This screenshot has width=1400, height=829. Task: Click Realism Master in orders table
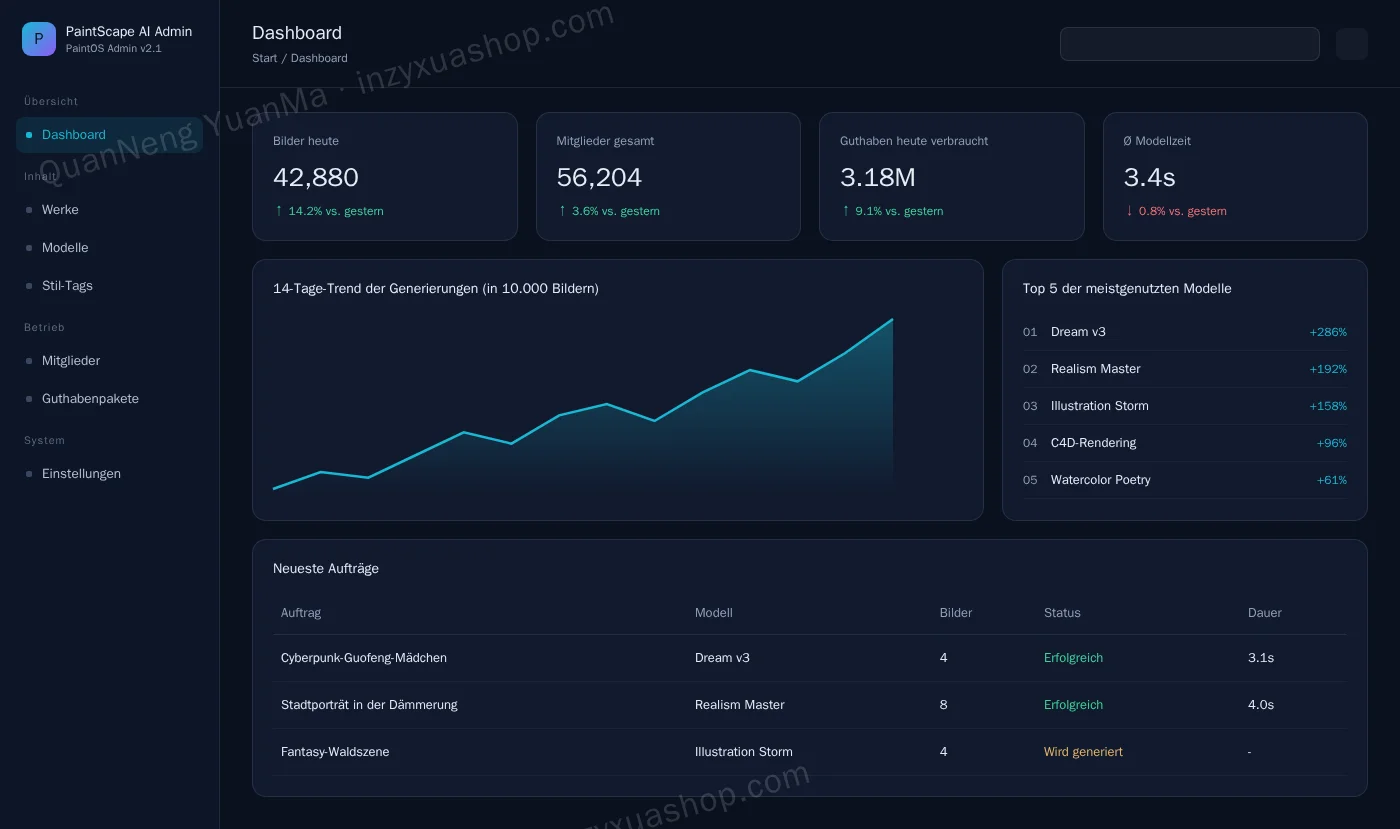[740, 705]
